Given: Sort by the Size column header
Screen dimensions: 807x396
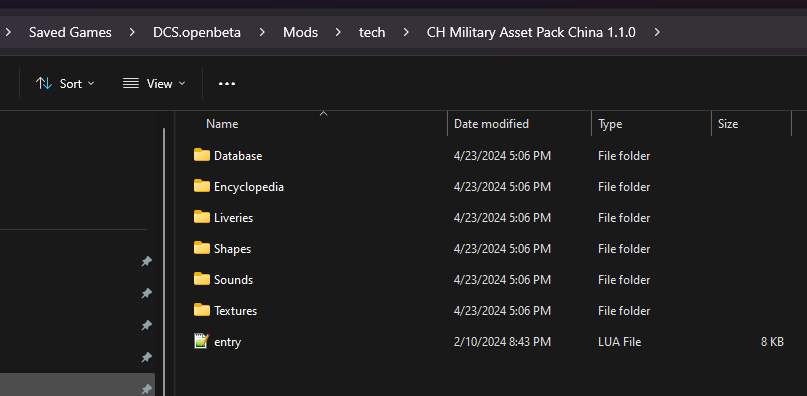Looking at the screenshot, I should click(x=728, y=124).
